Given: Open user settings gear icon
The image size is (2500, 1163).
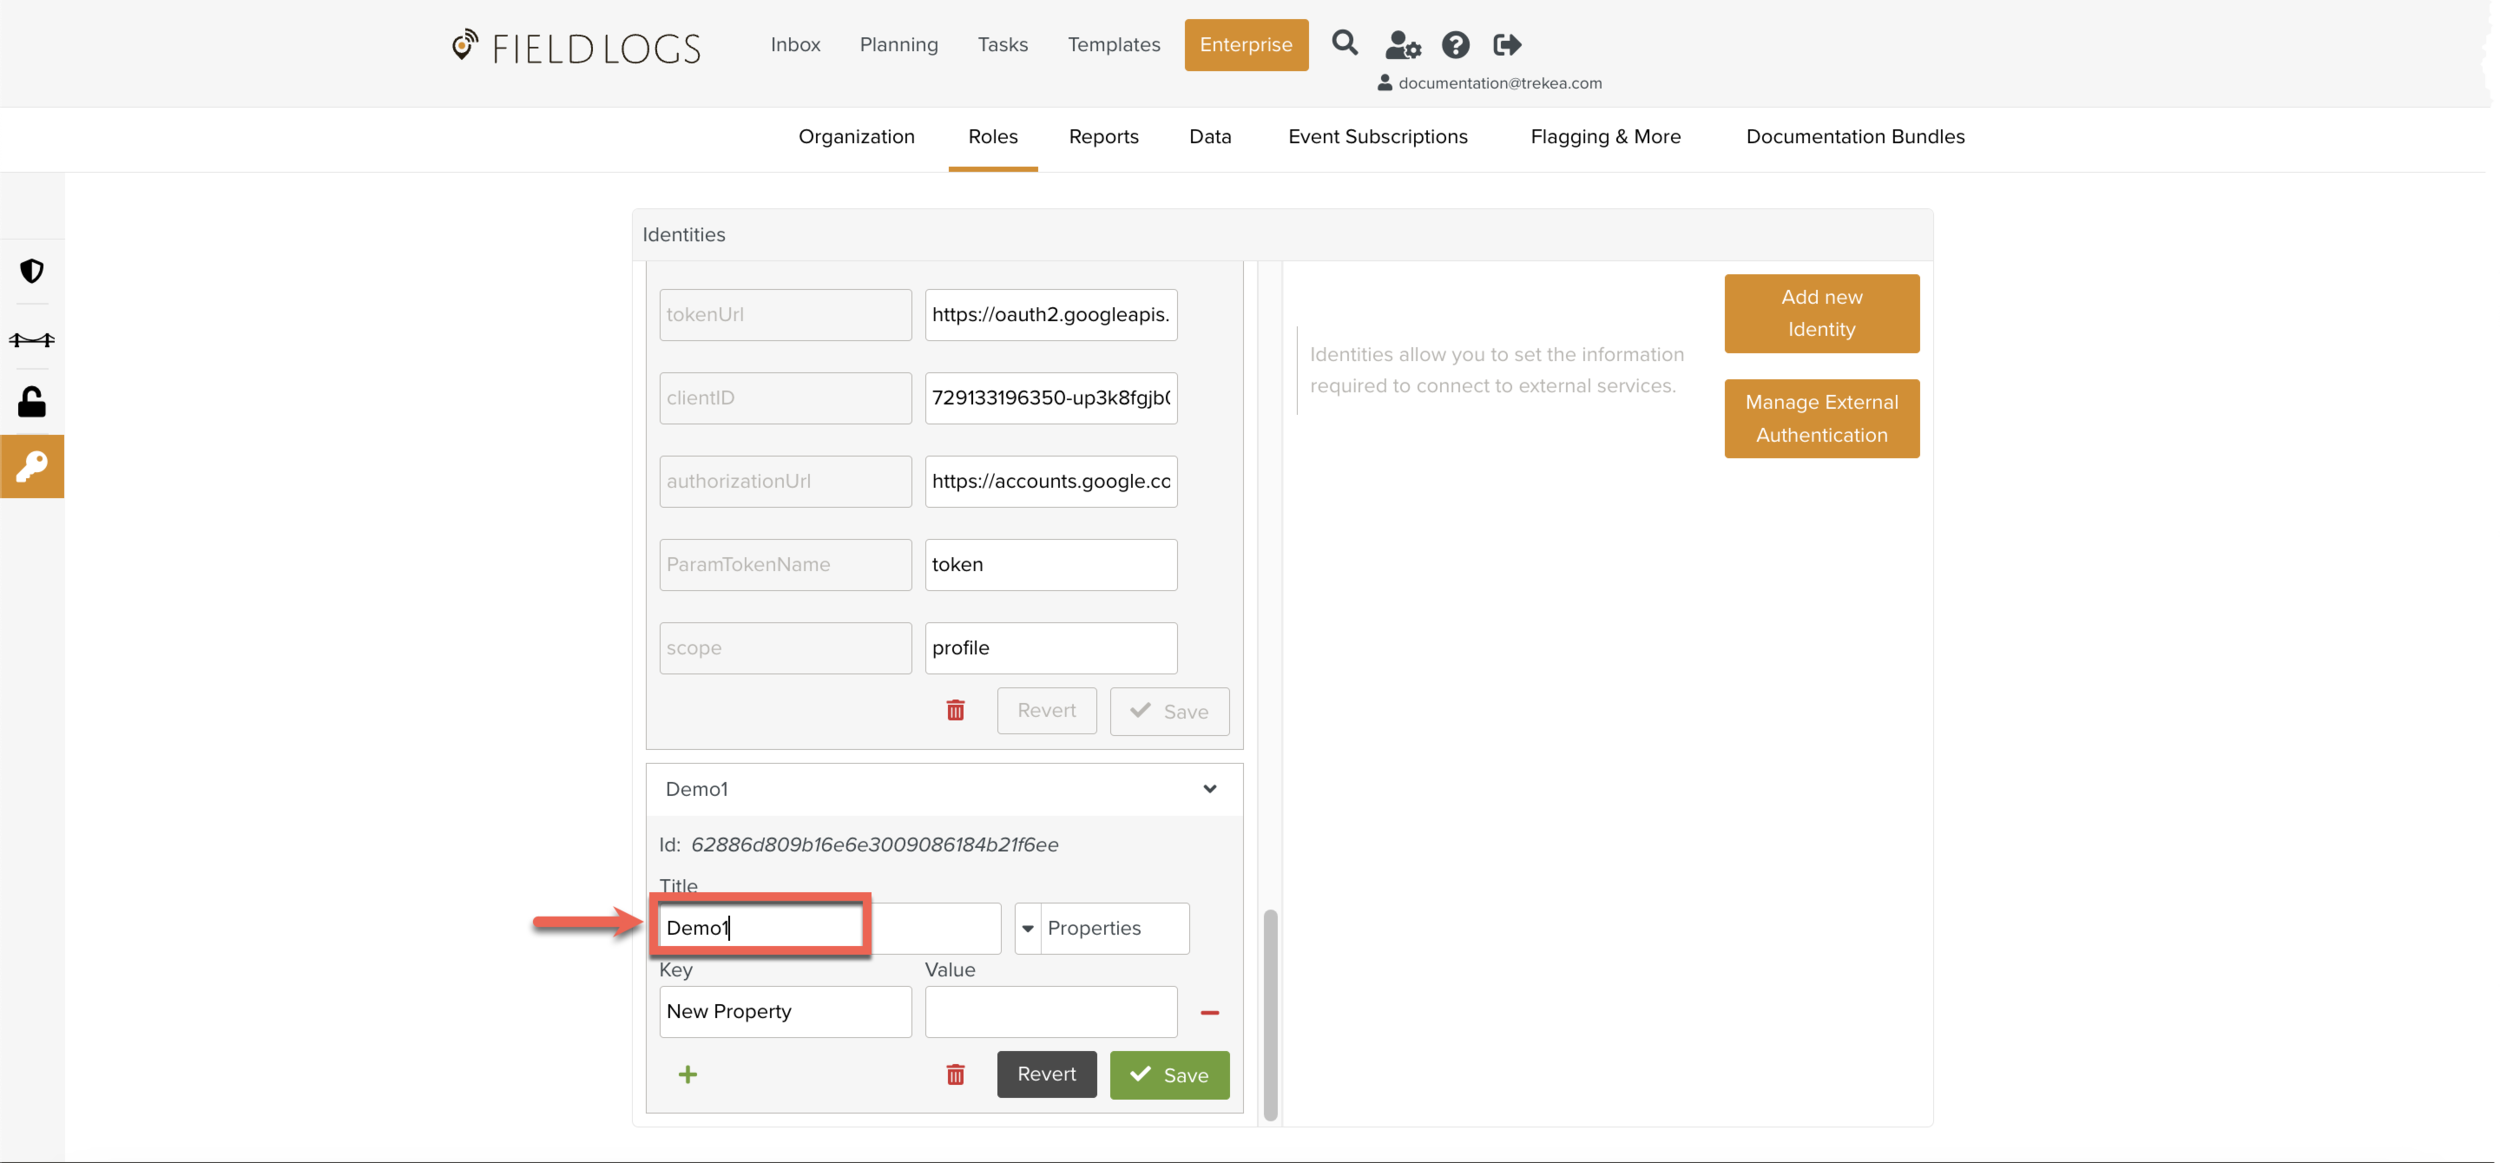Looking at the screenshot, I should pos(1402,45).
